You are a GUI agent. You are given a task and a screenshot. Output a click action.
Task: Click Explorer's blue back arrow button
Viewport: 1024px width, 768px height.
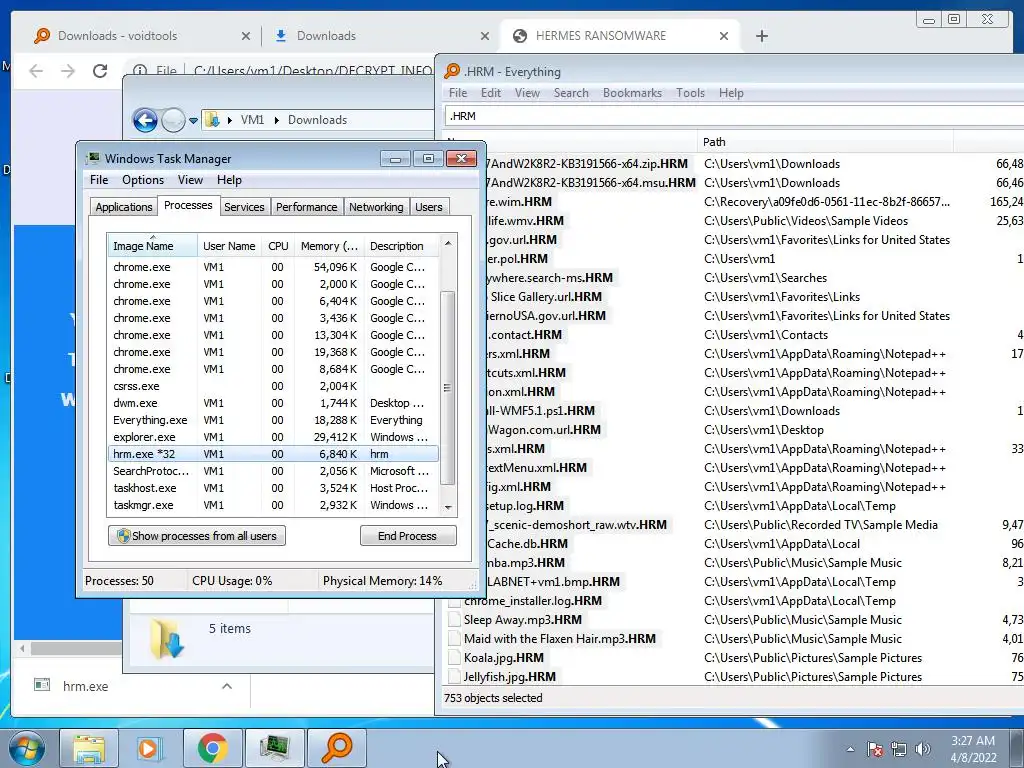[x=145, y=120]
